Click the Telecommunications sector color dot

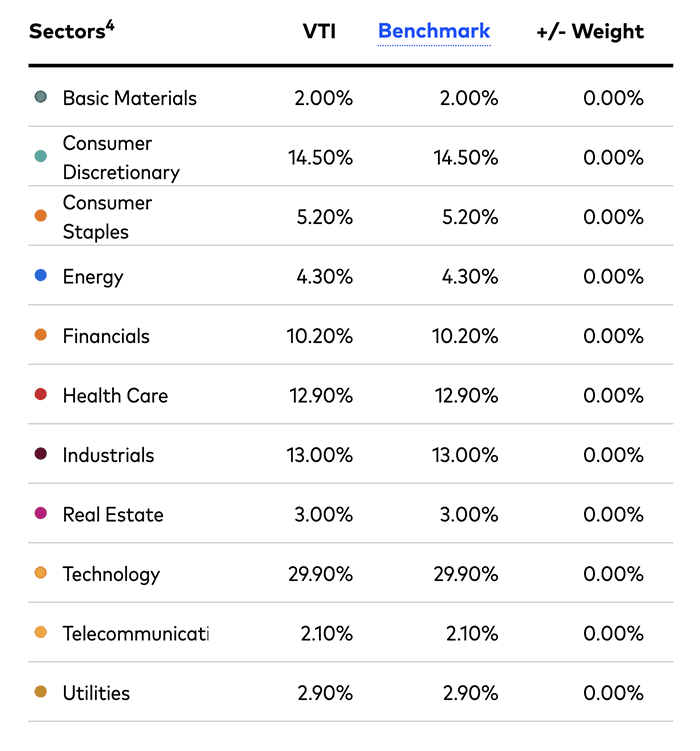pos(40,633)
